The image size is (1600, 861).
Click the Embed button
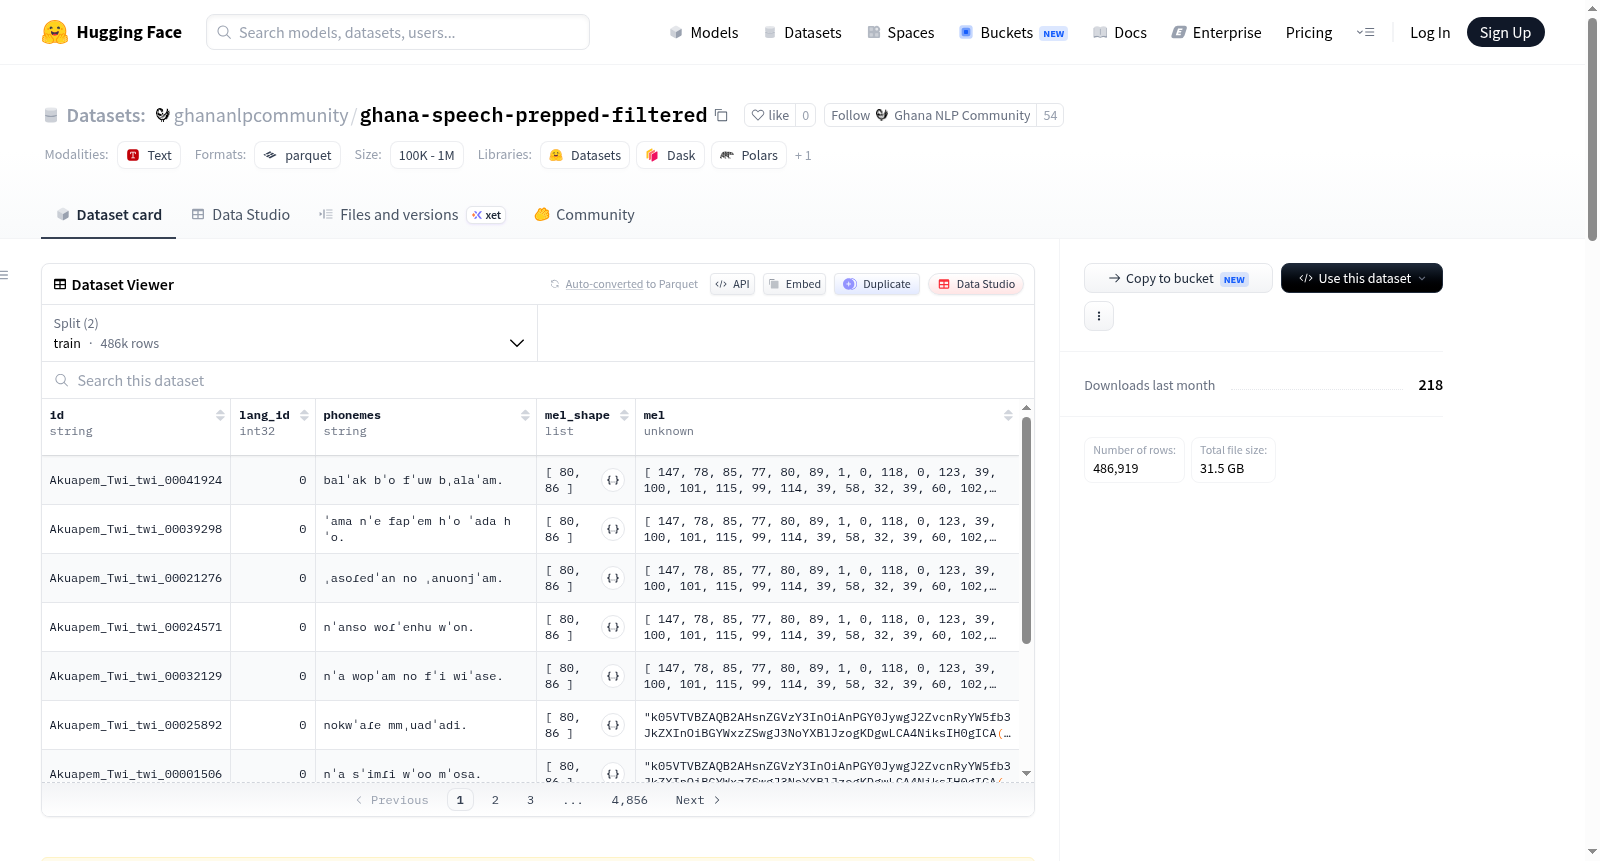(x=794, y=284)
